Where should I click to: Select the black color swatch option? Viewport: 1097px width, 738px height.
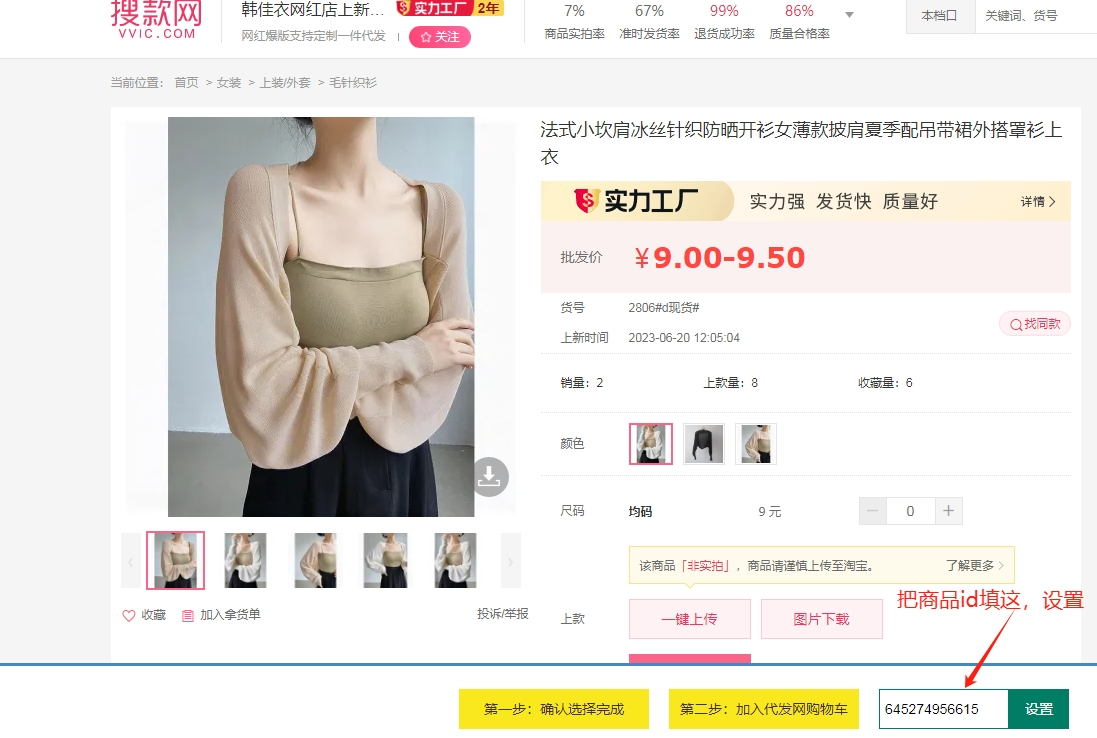coord(703,443)
